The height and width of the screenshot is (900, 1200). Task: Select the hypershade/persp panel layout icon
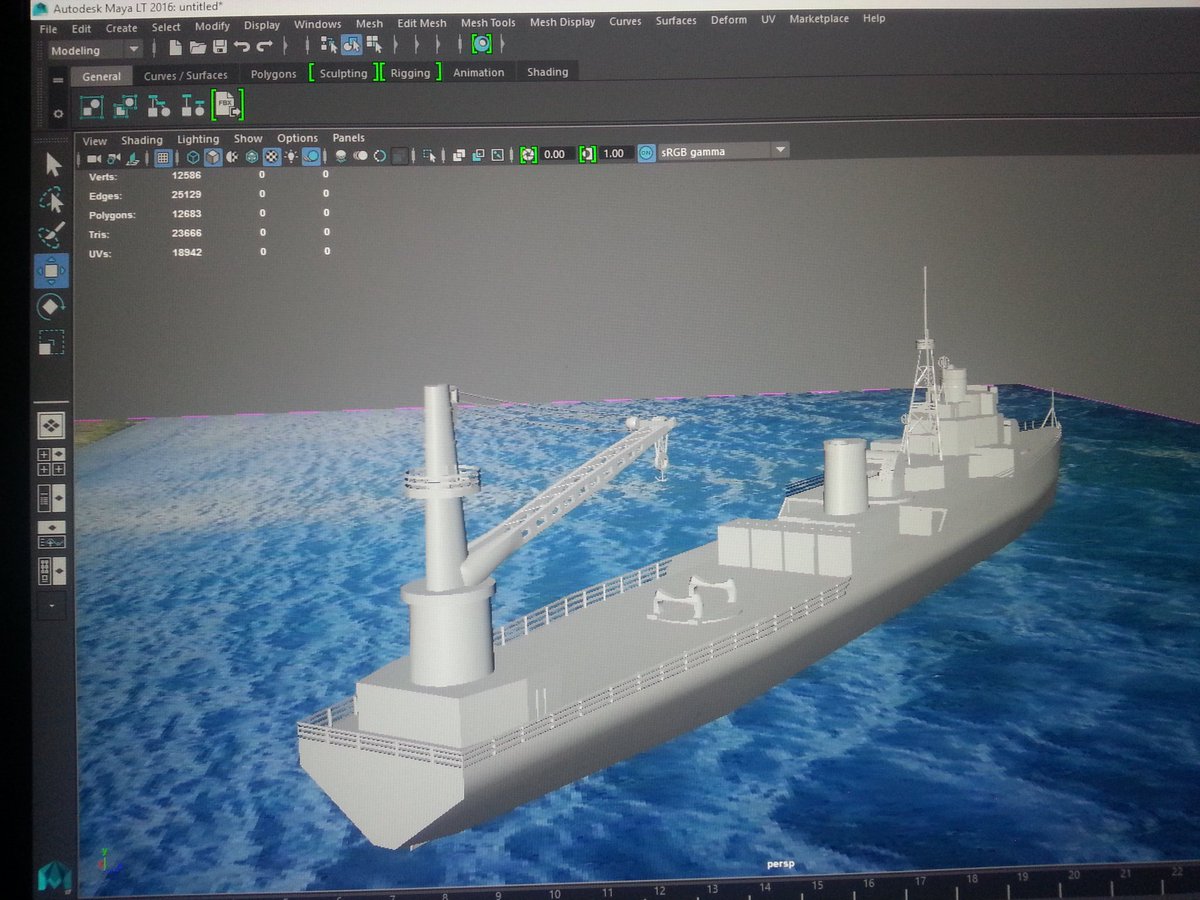click(x=51, y=570)
